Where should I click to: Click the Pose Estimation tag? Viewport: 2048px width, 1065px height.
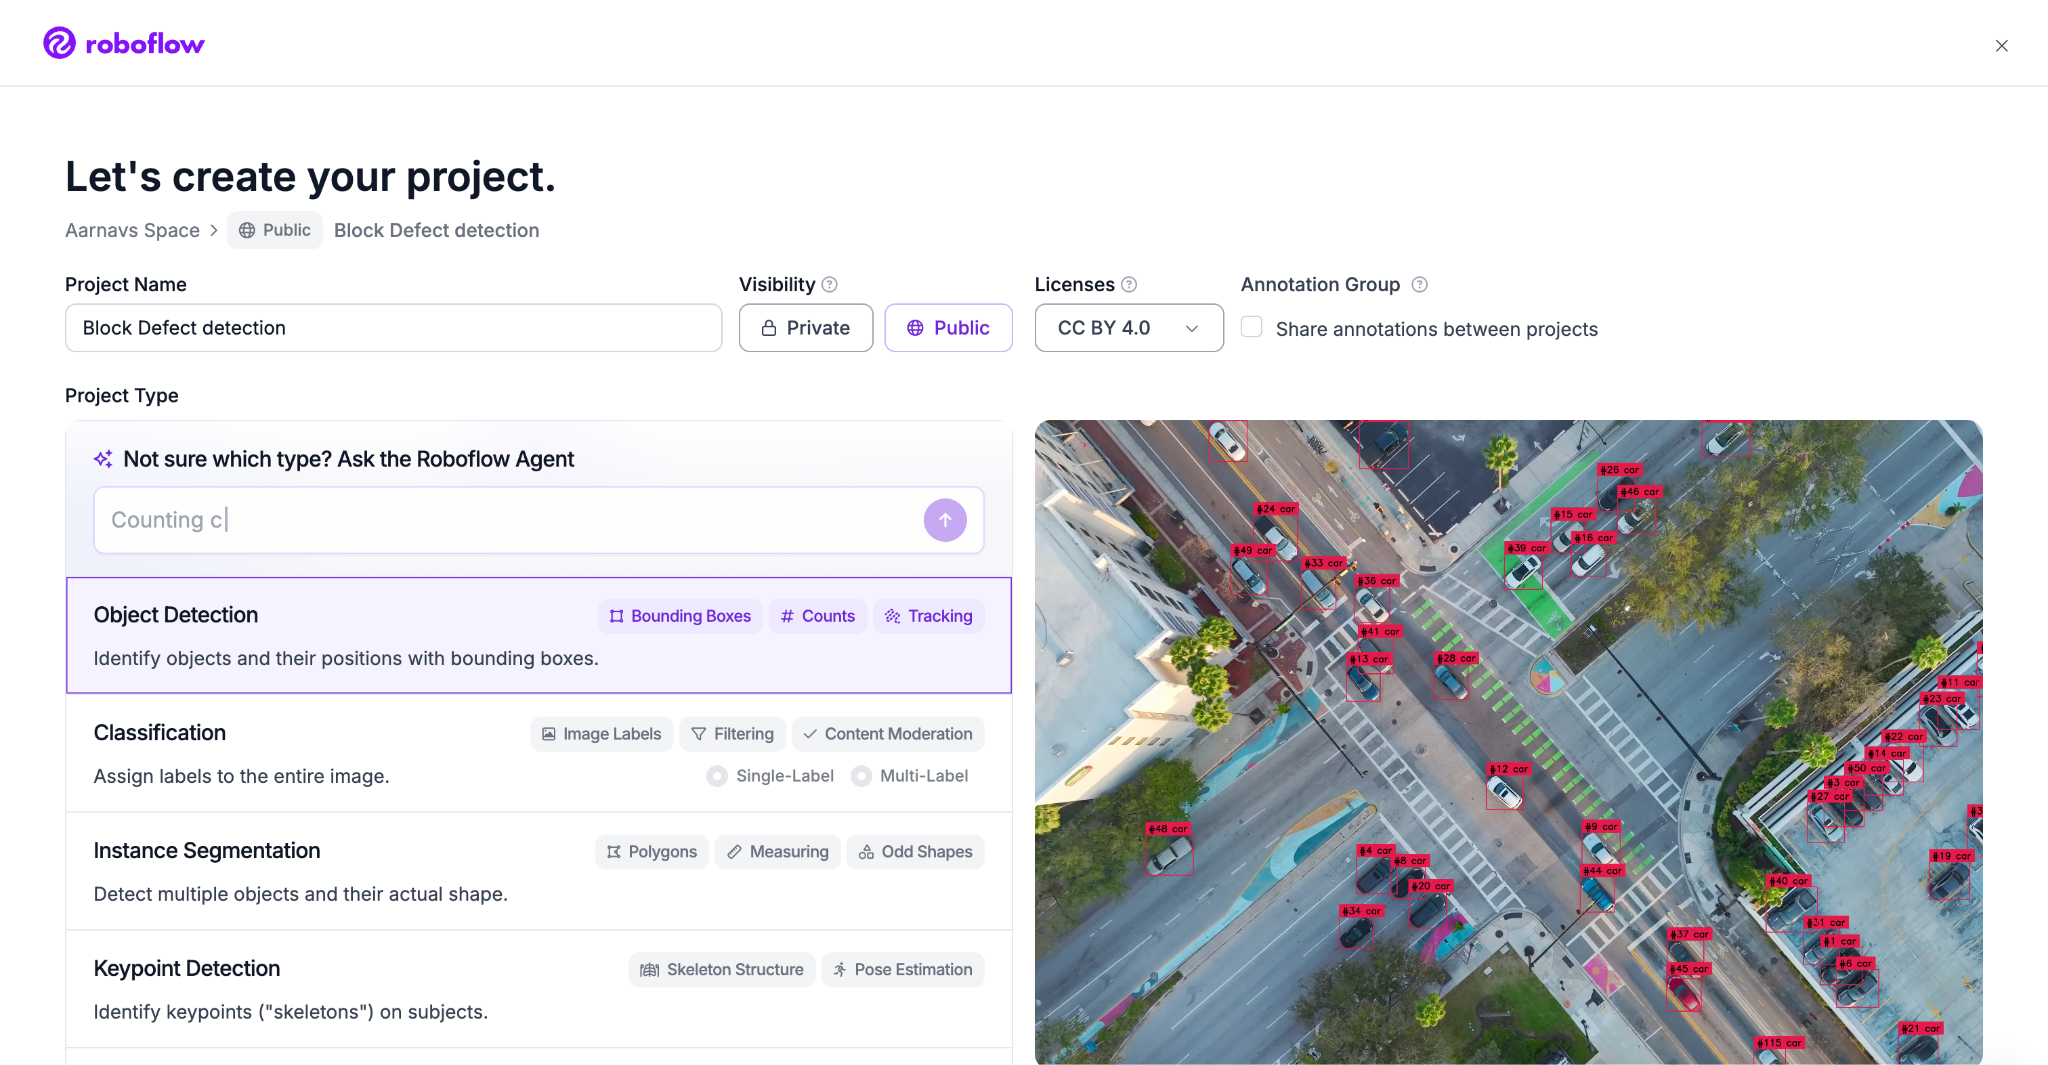(x=903, y=970)
